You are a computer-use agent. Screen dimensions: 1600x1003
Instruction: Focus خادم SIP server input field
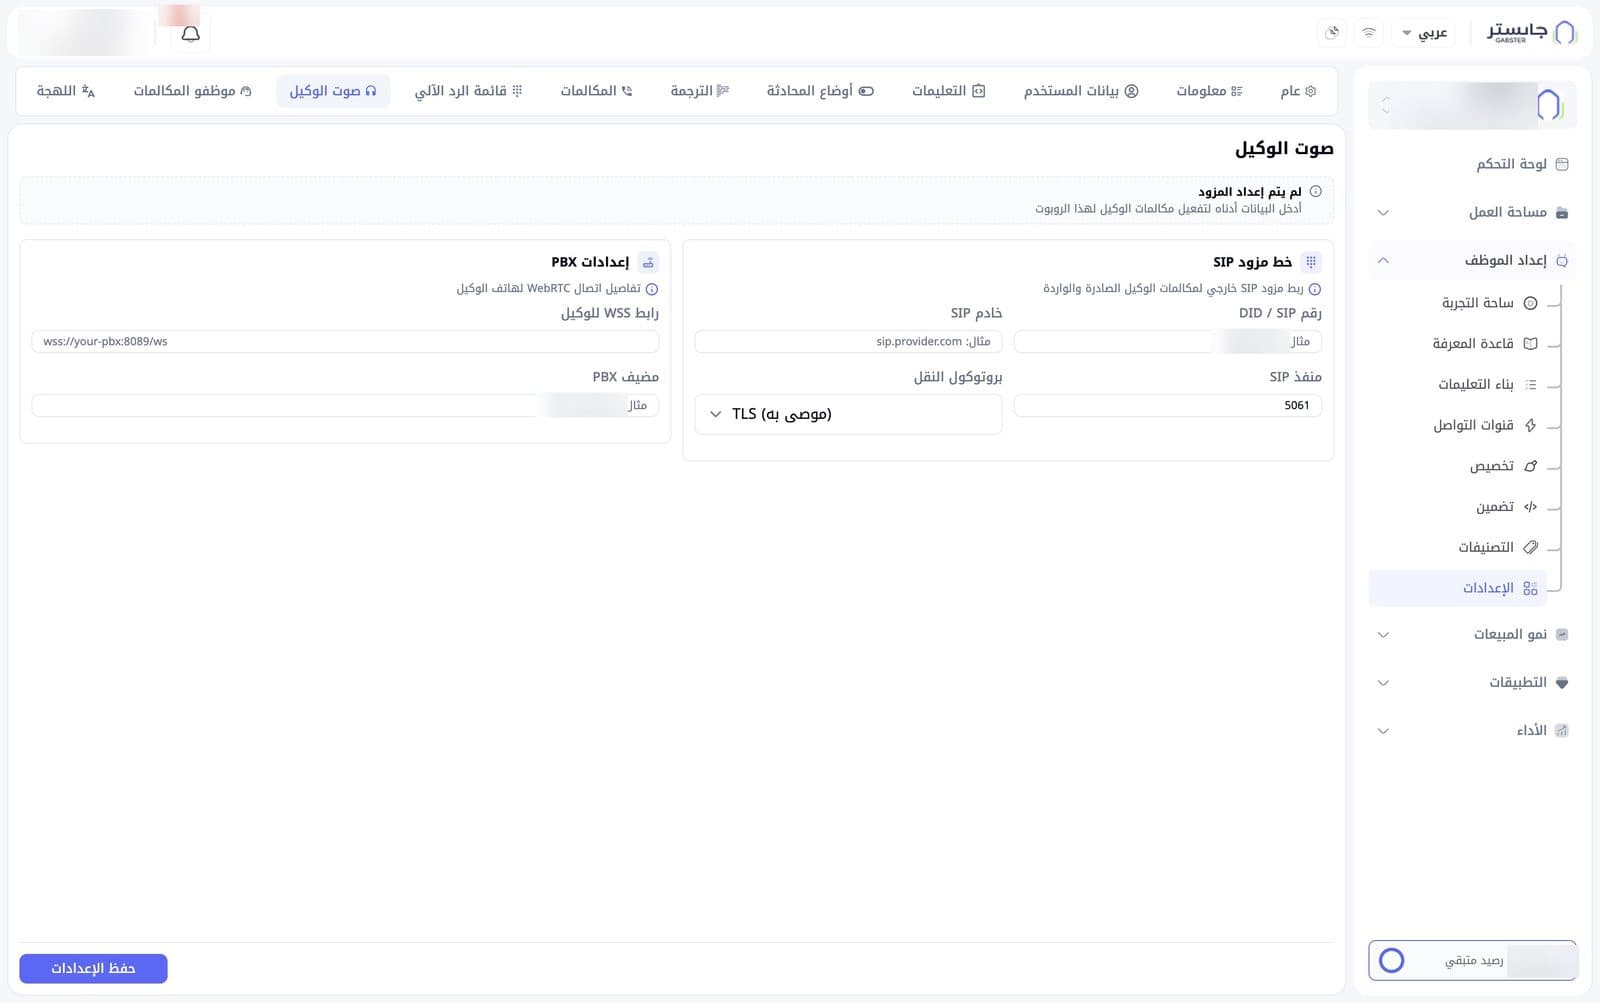click(x=848, y=342)
